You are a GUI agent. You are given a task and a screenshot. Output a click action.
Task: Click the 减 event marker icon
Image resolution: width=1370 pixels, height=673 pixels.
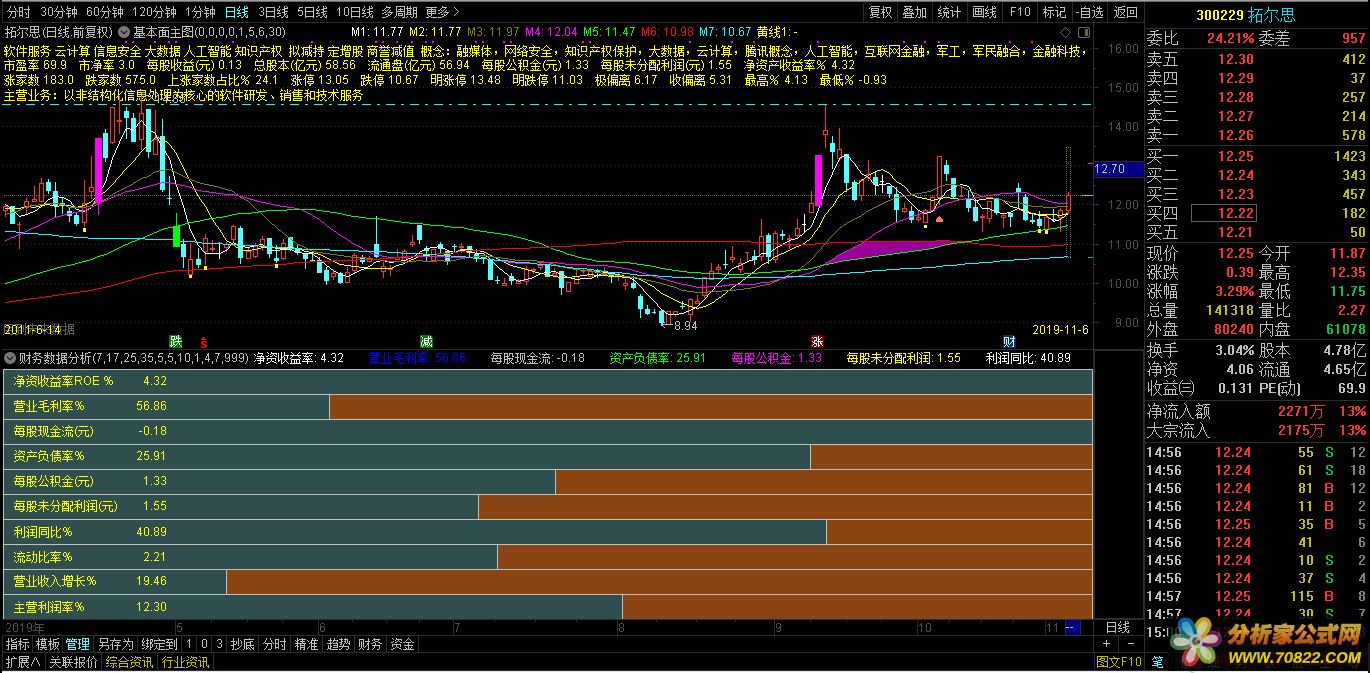click(426, 341)
